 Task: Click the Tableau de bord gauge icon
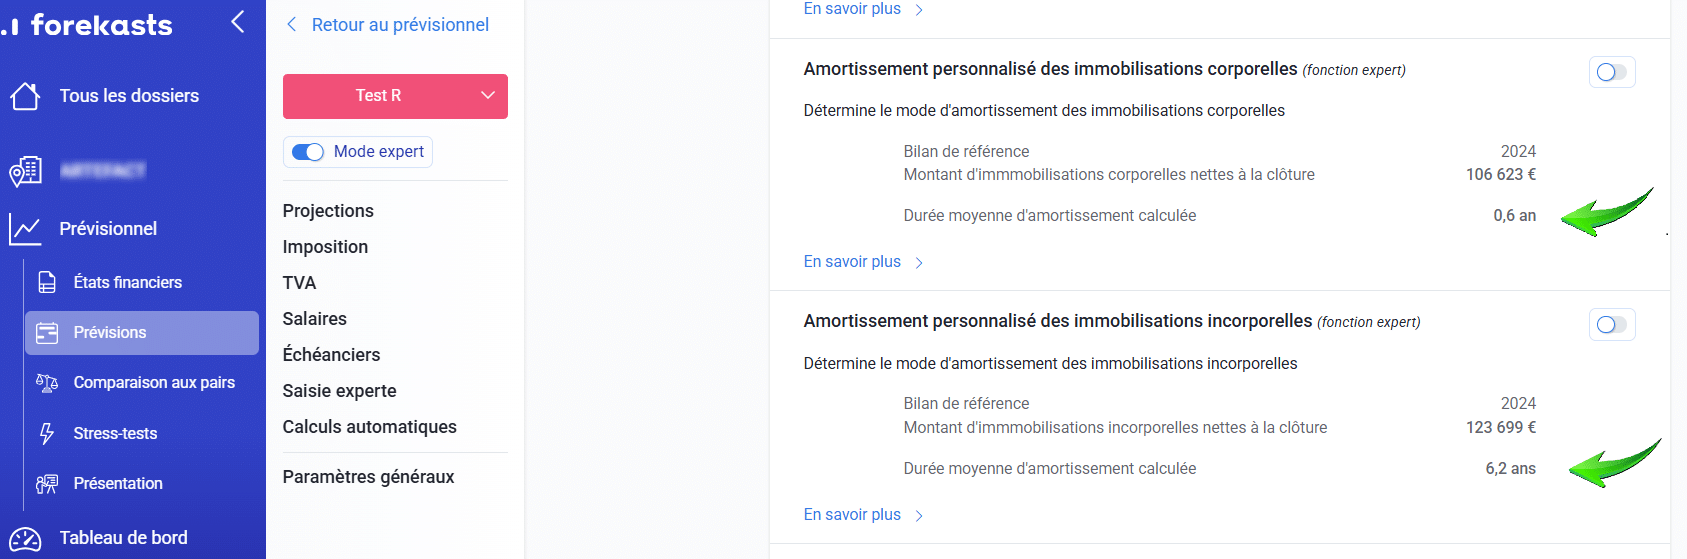coord(25,539)
